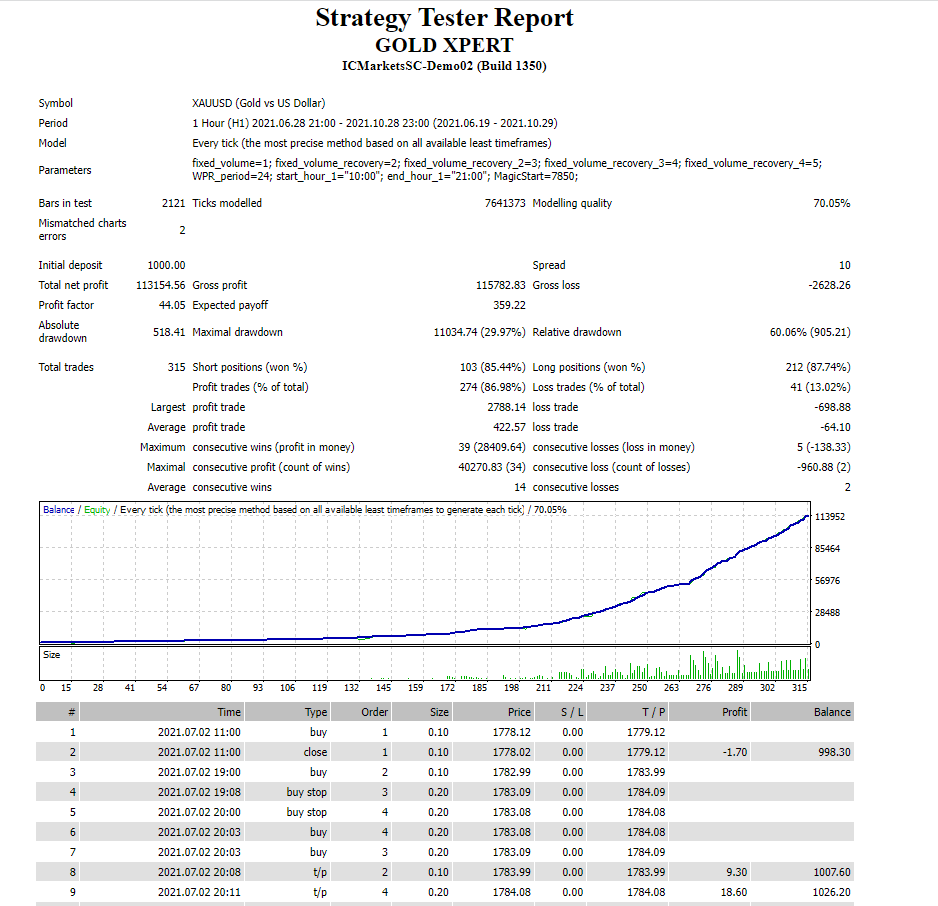Click the blue Balance legend label
Image resolution: width=938 pixels, height=906 pixels.
point(58,510)
